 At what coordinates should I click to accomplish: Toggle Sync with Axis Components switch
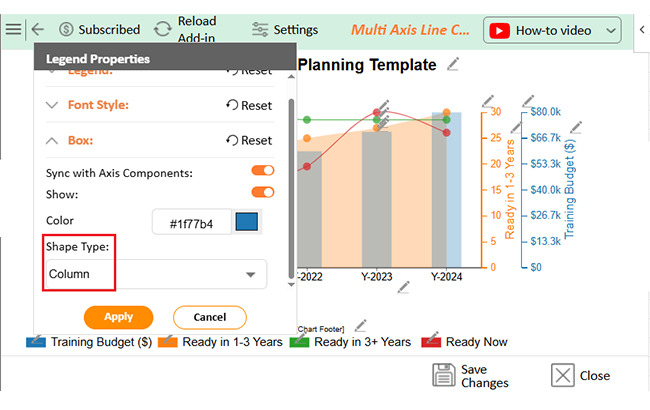263,172
